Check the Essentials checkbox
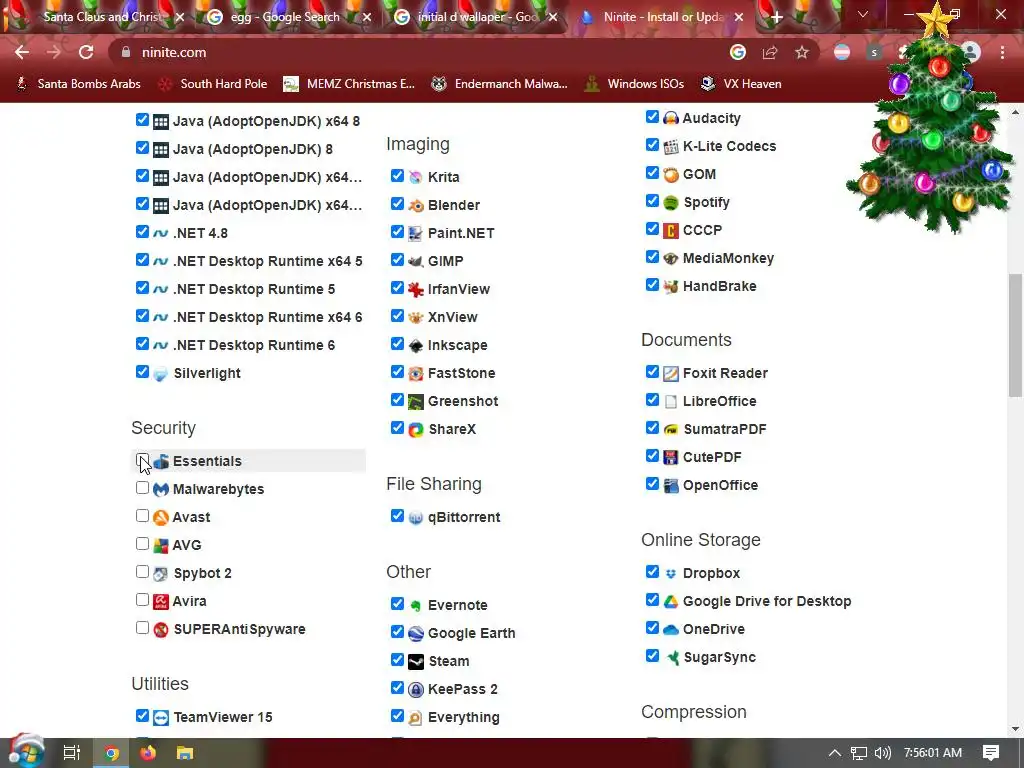Screen dimensions: 1024x768 coord(142,460)
